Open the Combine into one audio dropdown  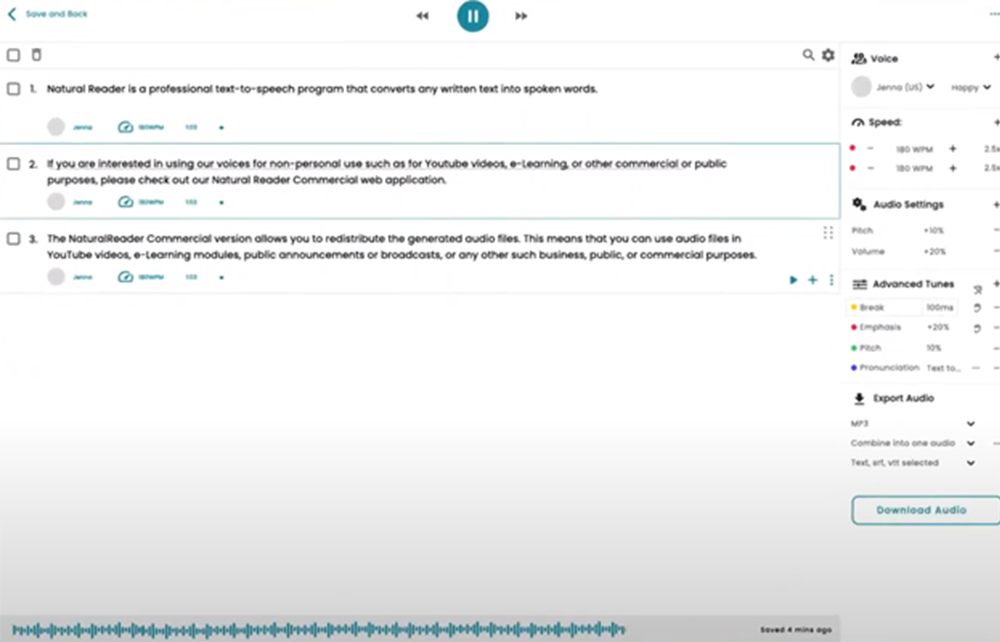tap(913, 443)
